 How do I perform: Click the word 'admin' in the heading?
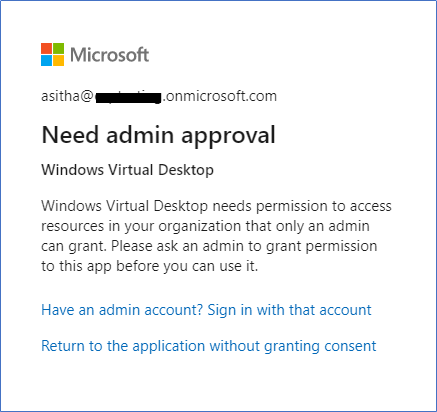pos(140,135)
